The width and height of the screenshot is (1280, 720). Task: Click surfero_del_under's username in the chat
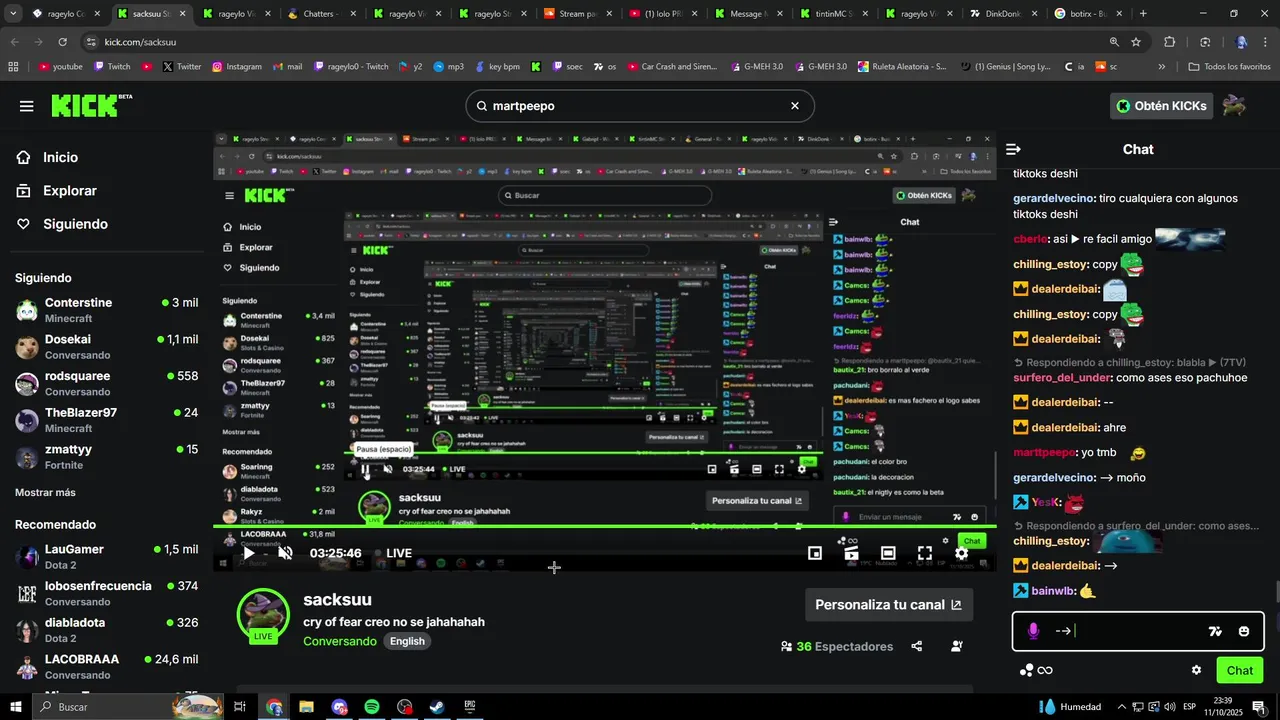click(x=1062, y=378)
